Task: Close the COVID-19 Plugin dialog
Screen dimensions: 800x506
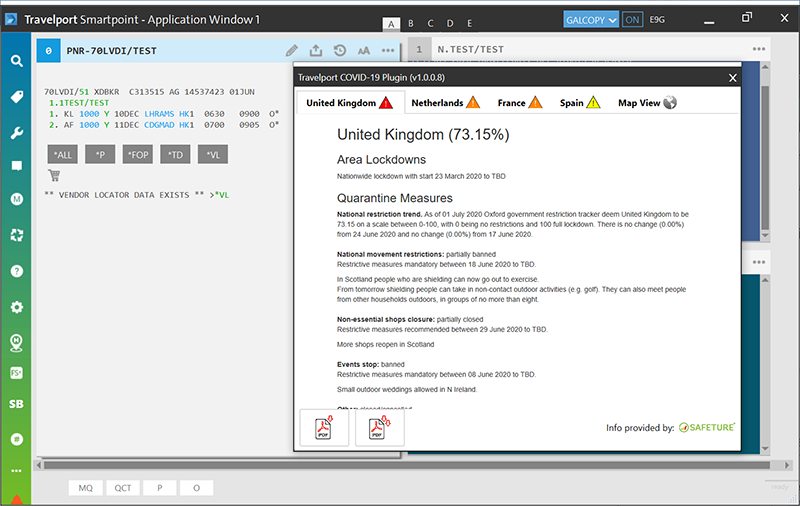Action: 733,78
